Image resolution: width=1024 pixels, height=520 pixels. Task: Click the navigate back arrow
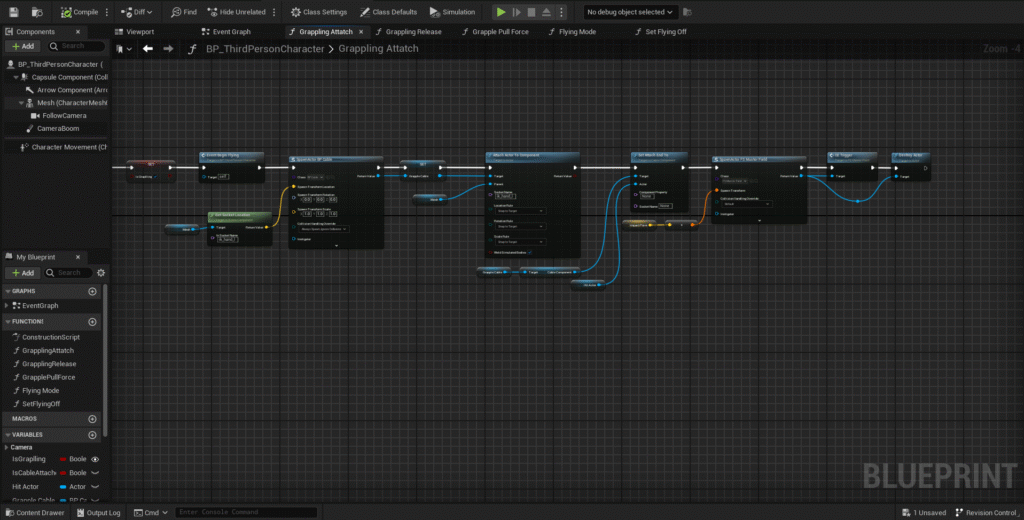click(148, 48)
